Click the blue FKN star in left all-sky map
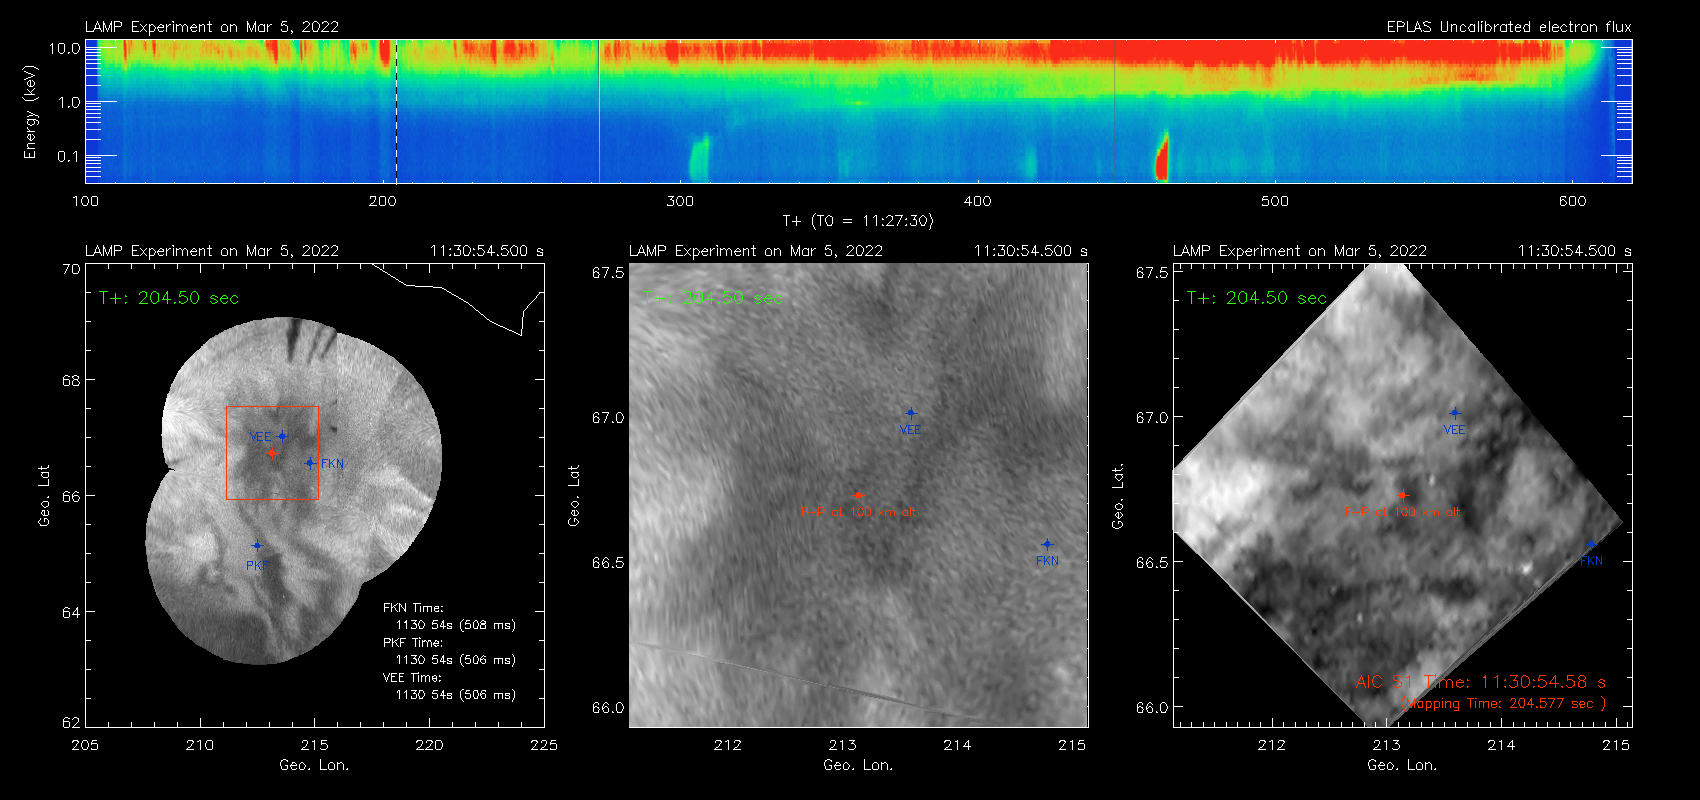1700x800 pixels. click(x=310, y=463)
